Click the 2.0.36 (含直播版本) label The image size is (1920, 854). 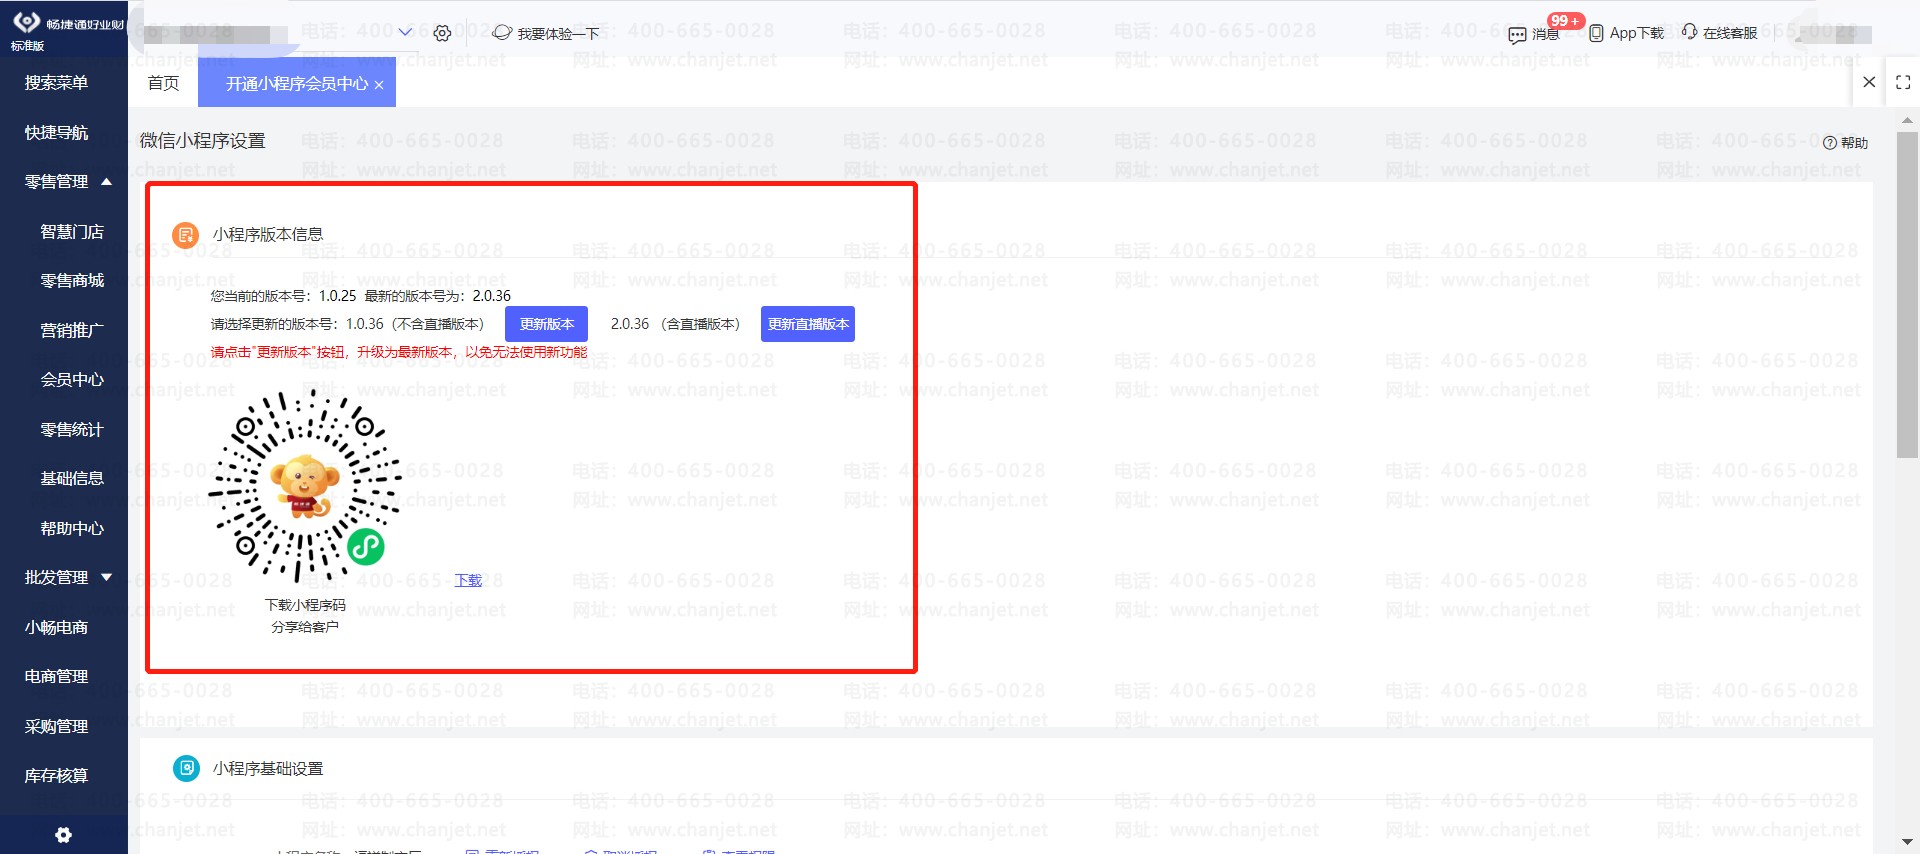[x=676, y=324]
